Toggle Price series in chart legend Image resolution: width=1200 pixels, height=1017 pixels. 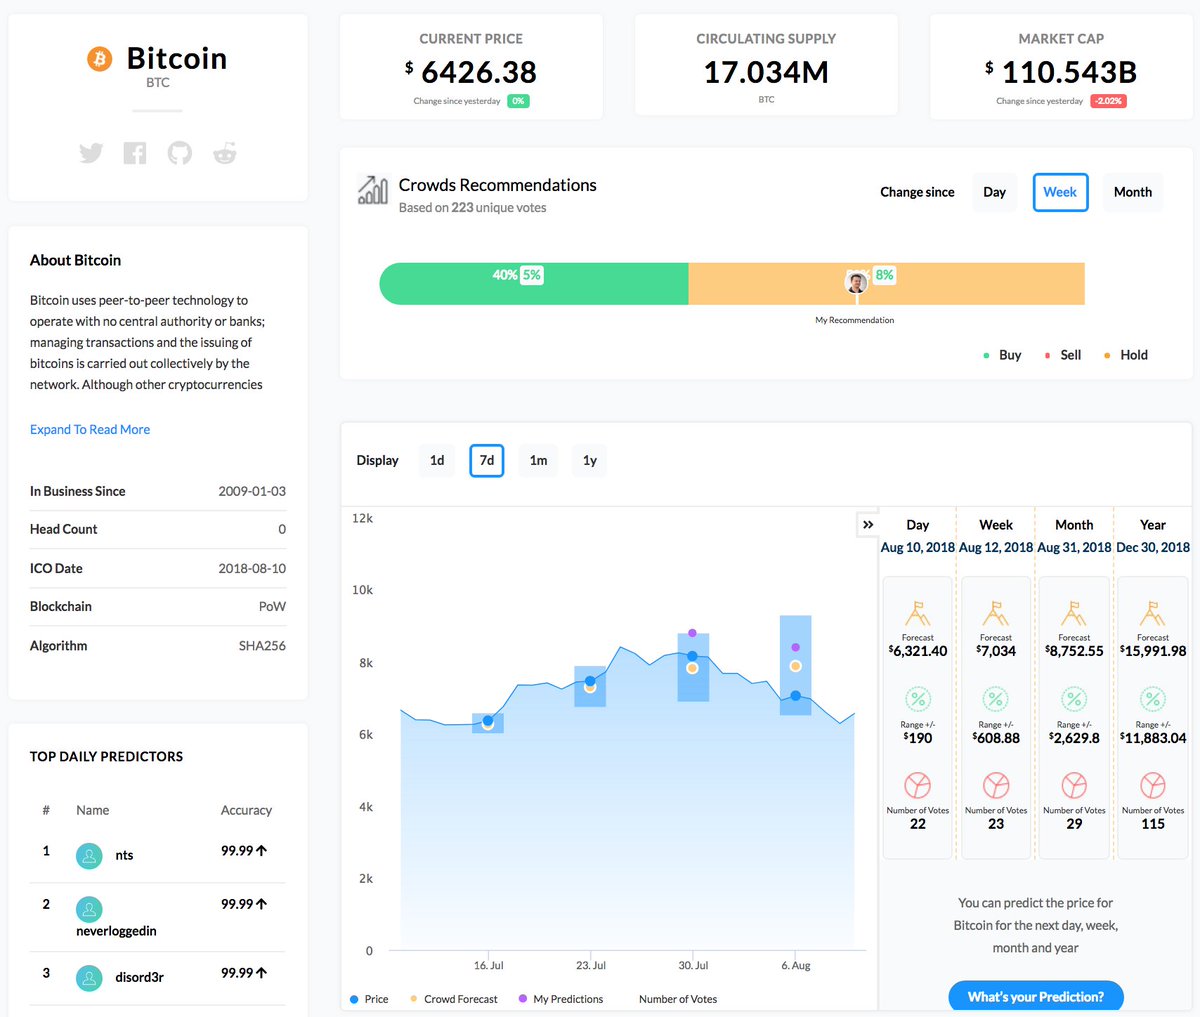coord(369,999)
